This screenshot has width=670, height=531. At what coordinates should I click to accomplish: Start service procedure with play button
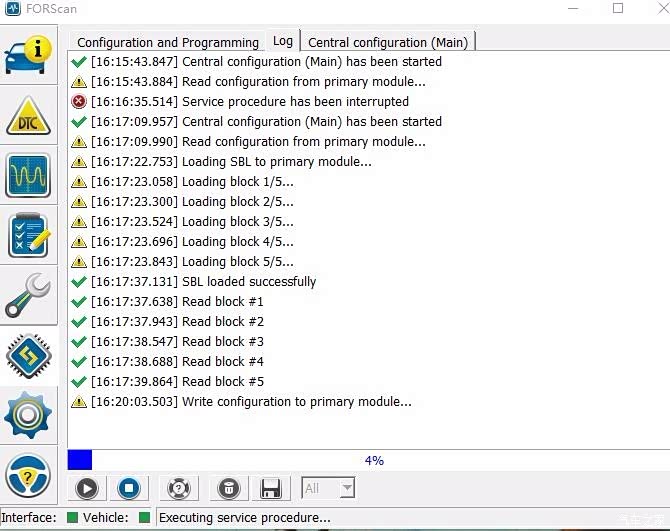[87, 488]
